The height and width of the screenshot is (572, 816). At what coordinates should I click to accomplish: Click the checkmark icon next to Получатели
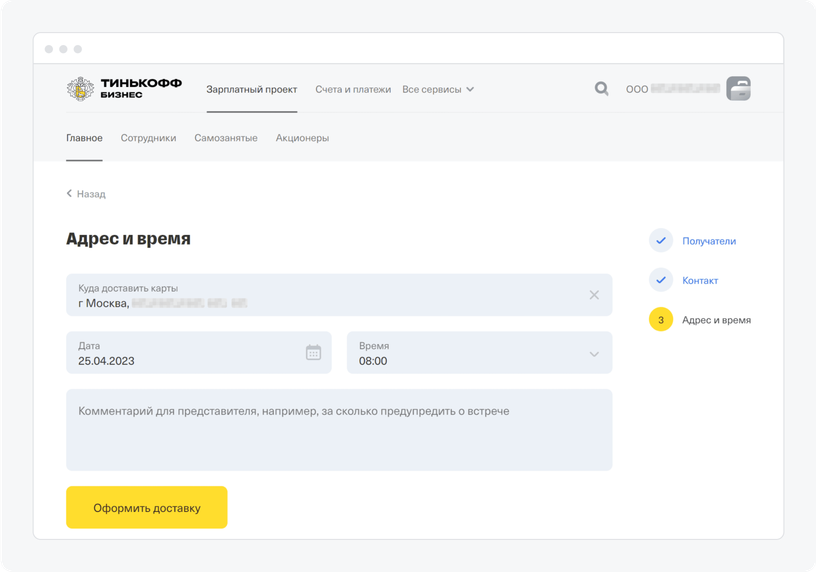coord(660,241)
